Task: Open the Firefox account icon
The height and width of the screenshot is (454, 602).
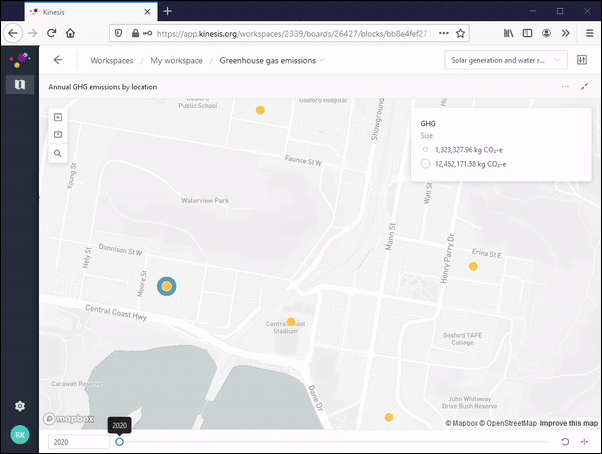Action: tap(546, 33)
